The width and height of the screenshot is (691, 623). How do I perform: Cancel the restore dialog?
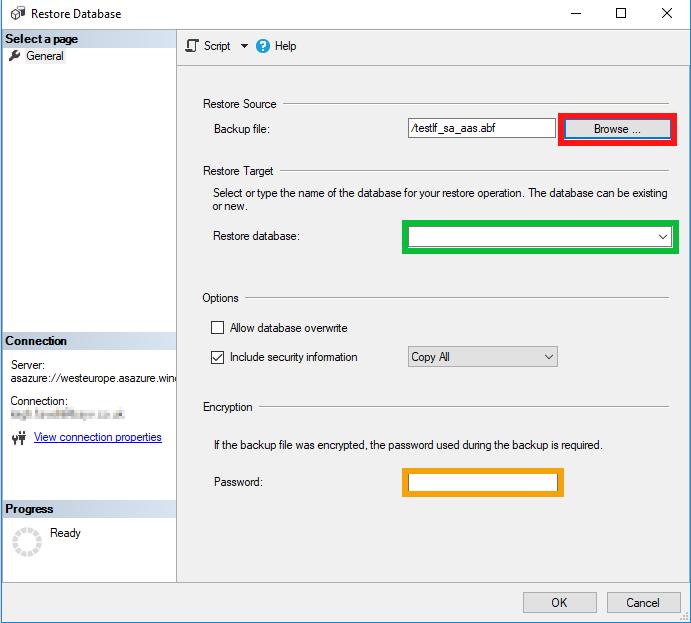[643, 602]
